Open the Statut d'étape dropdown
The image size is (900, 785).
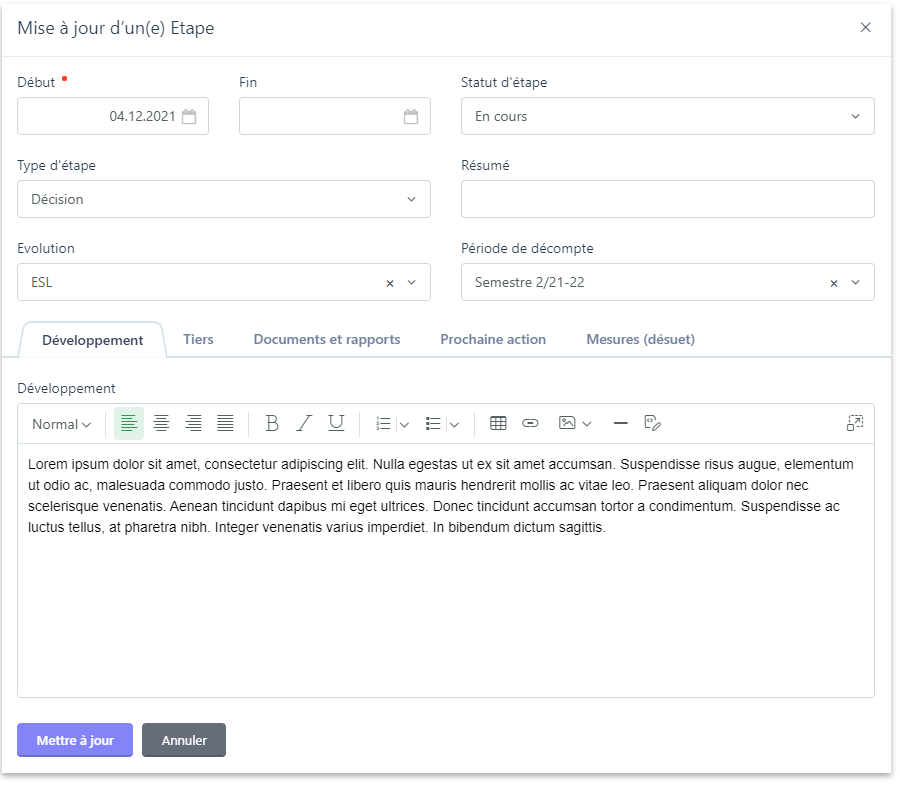pos(667,116)
